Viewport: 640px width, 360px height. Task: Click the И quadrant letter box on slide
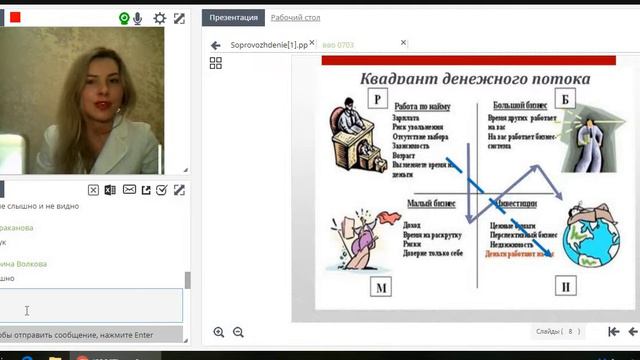click(x=566, y=286)
